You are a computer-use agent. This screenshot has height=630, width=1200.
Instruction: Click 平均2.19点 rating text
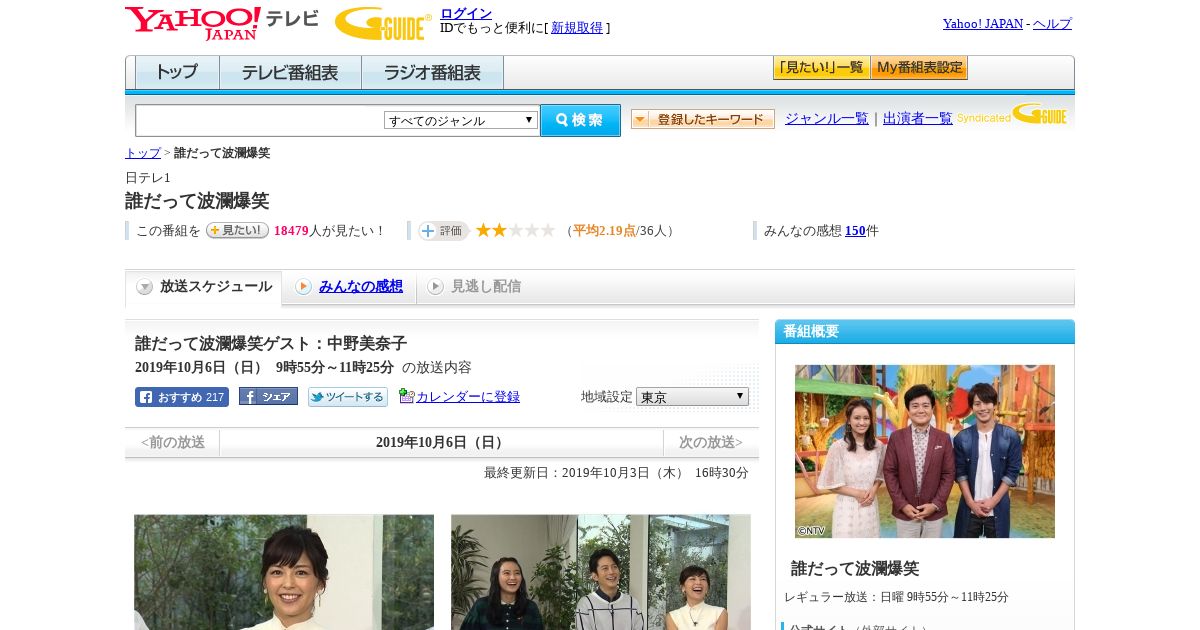pos(604,231)
